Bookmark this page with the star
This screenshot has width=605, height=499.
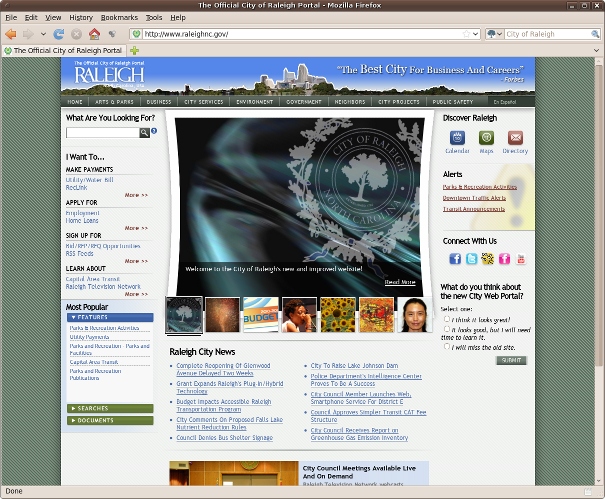(466, 34)
